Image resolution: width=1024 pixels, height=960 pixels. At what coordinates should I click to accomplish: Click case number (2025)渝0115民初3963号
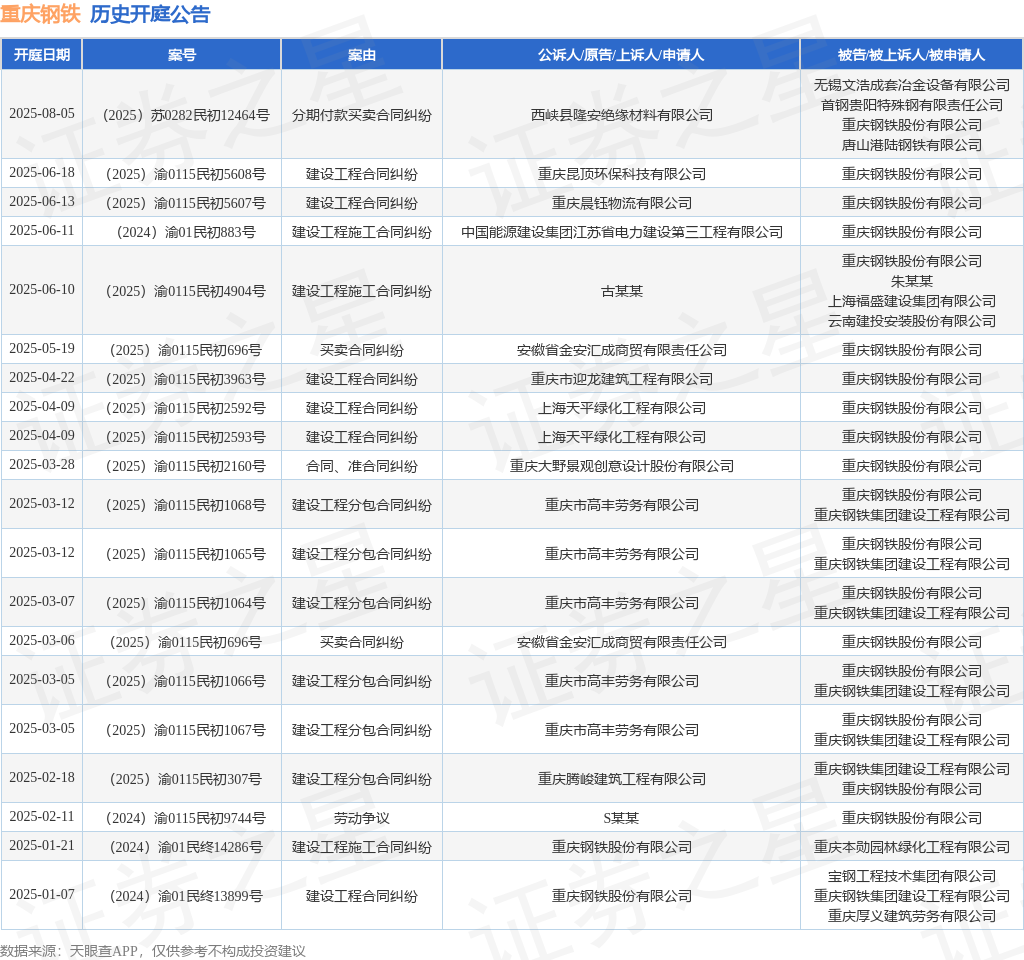pos(185,379)
